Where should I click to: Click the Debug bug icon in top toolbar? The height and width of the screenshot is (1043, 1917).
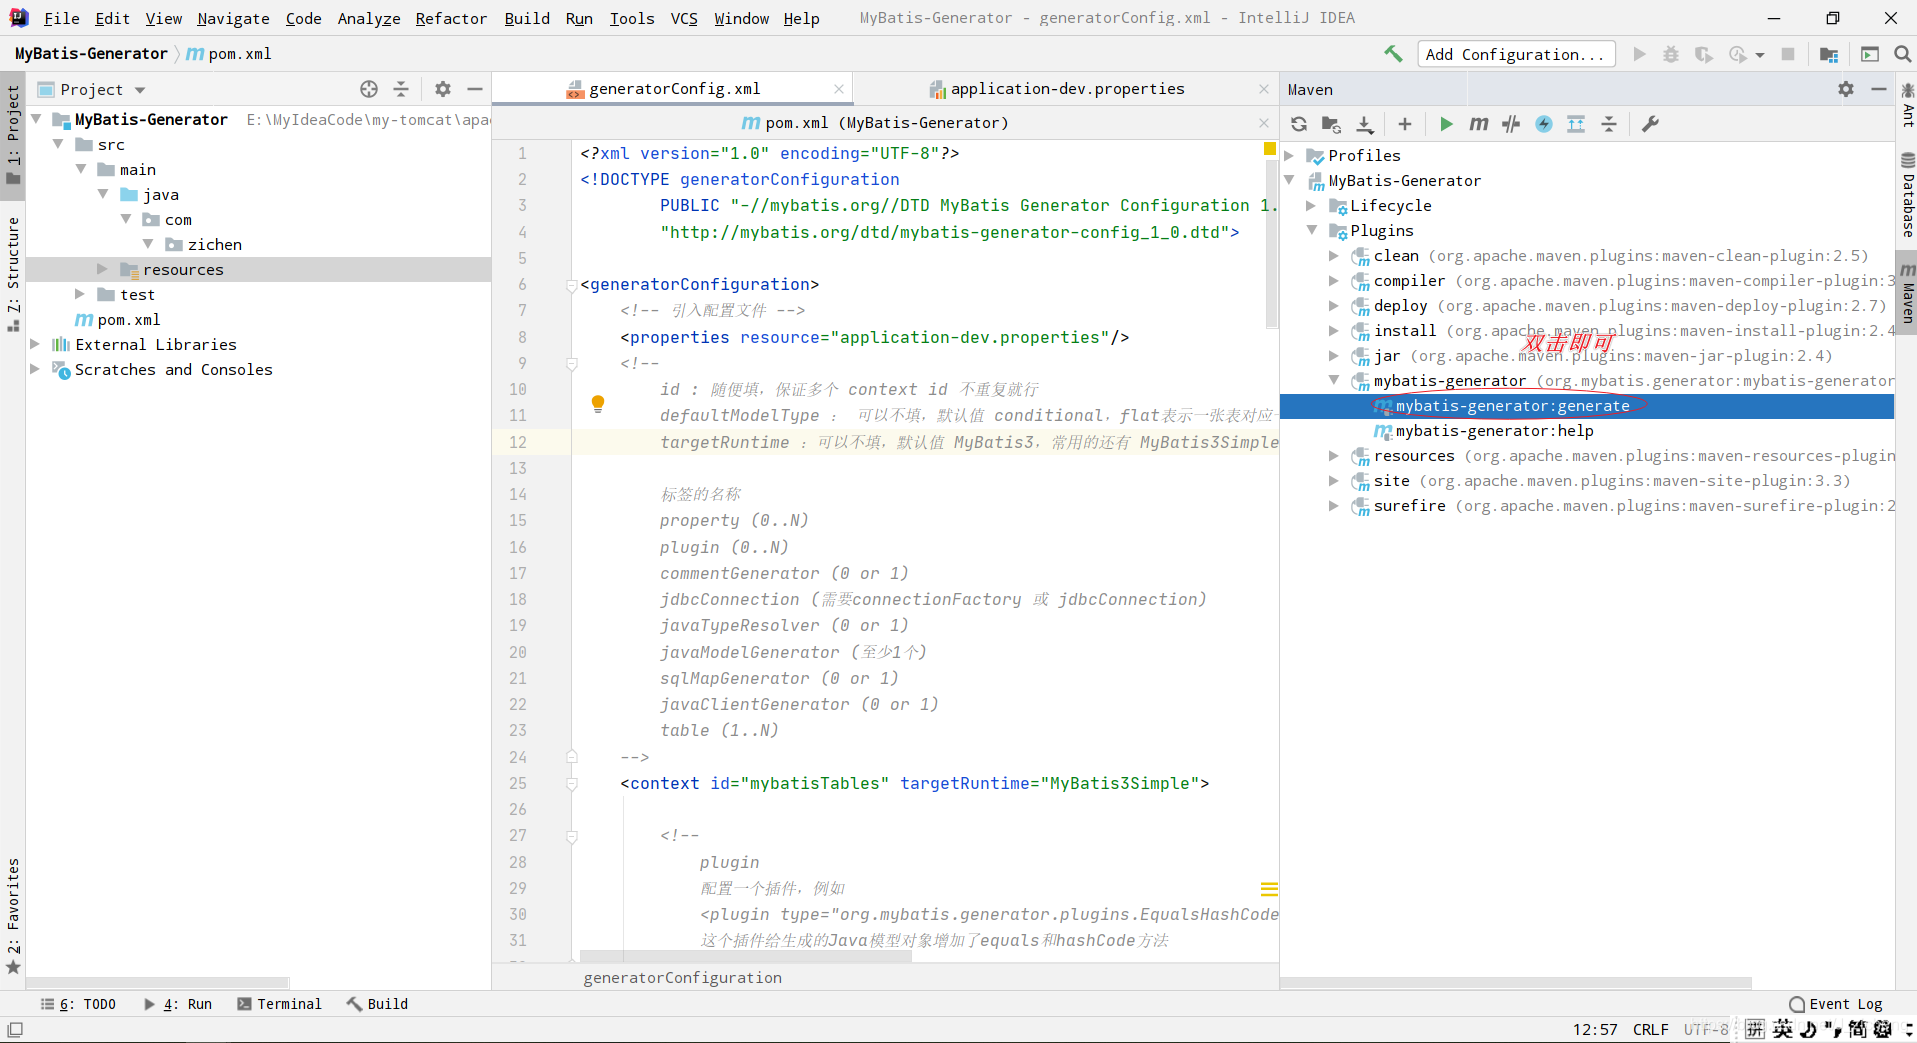(1671, 54)
